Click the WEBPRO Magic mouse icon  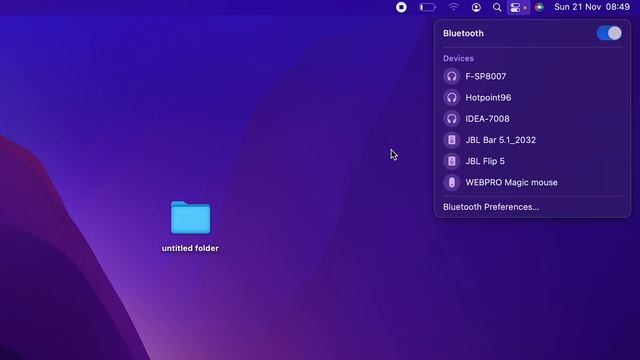coord(451,182)
